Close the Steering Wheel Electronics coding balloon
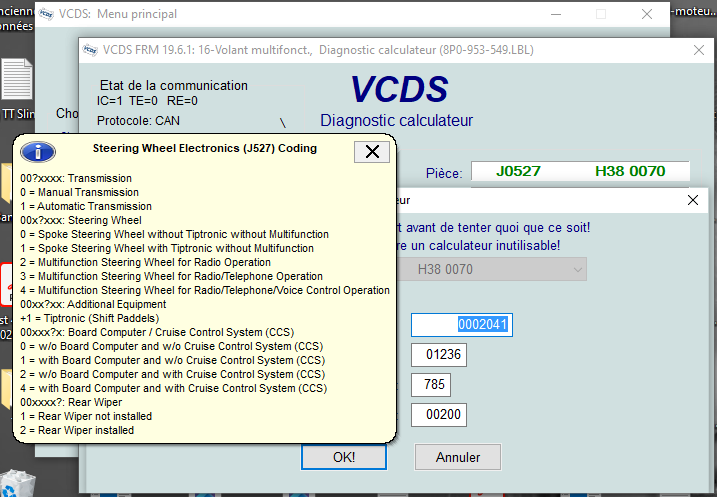717x497 pixels. click(372, 151)
